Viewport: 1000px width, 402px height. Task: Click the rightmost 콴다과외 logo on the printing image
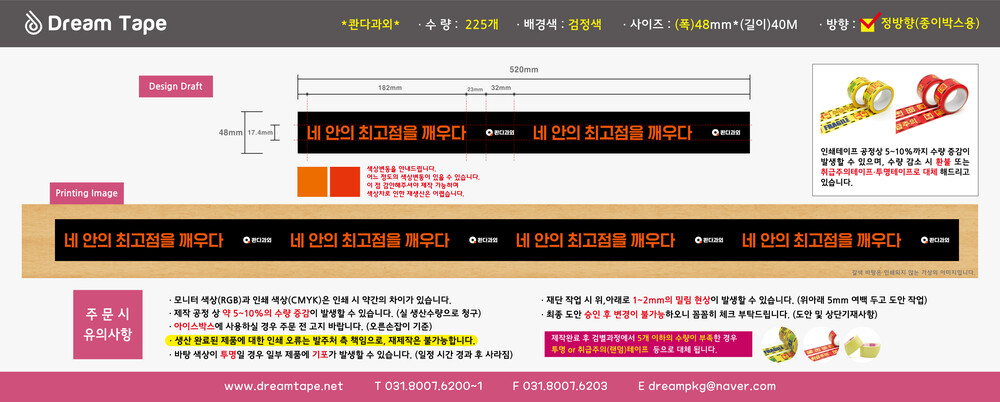930,239
